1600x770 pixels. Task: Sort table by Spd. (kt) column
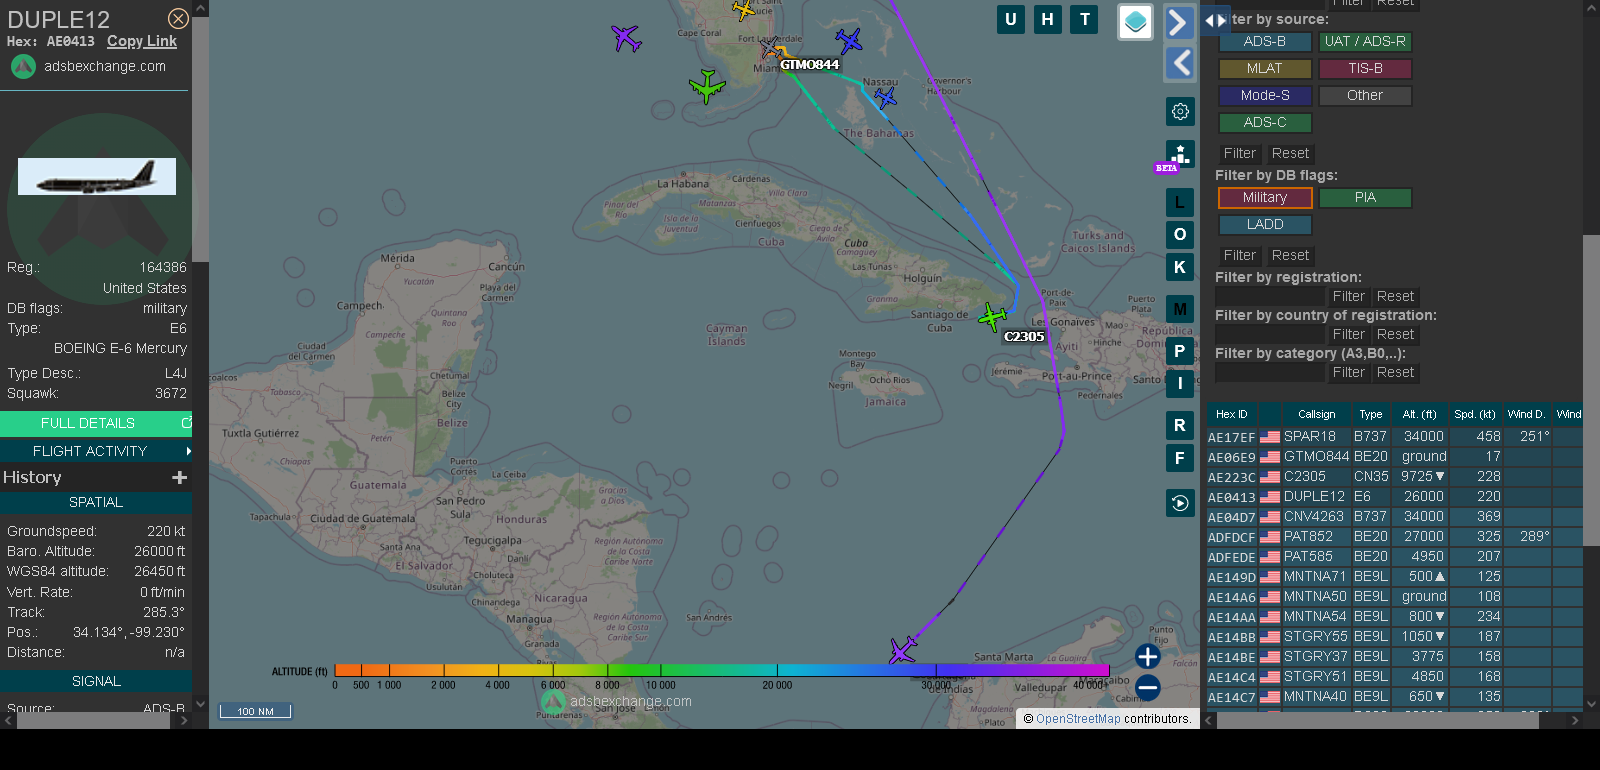1475,414
